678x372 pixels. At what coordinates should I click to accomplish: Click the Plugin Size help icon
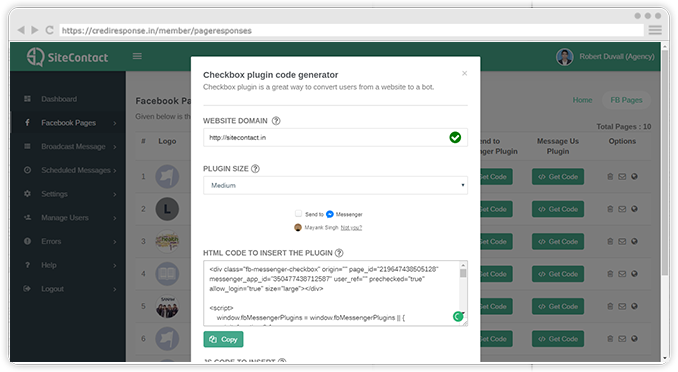tap(255, 169)
